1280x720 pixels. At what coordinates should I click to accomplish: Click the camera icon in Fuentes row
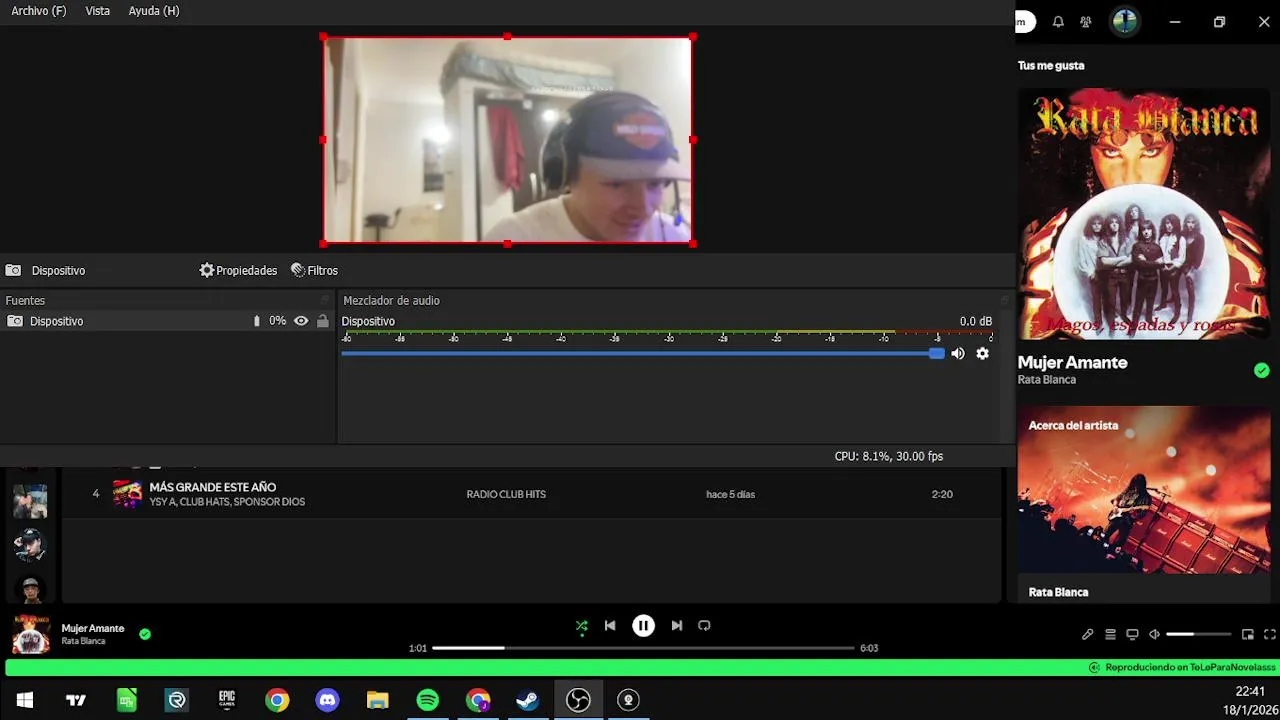point(15,321)
